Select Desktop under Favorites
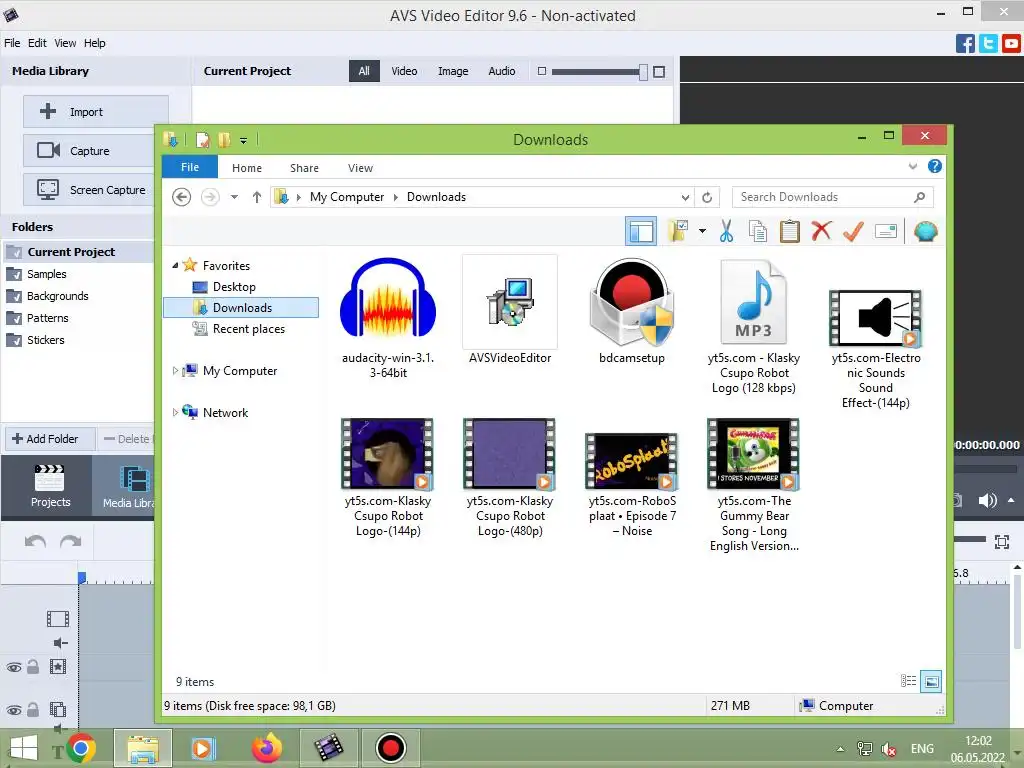The image size is (1024, 768). pos(234,287)
